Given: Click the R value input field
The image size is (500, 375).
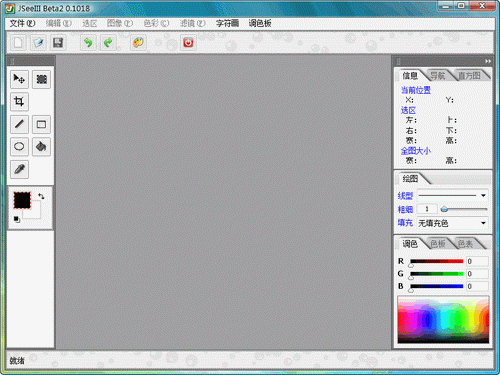Looking at the screenshot, I should pos(477,261).
